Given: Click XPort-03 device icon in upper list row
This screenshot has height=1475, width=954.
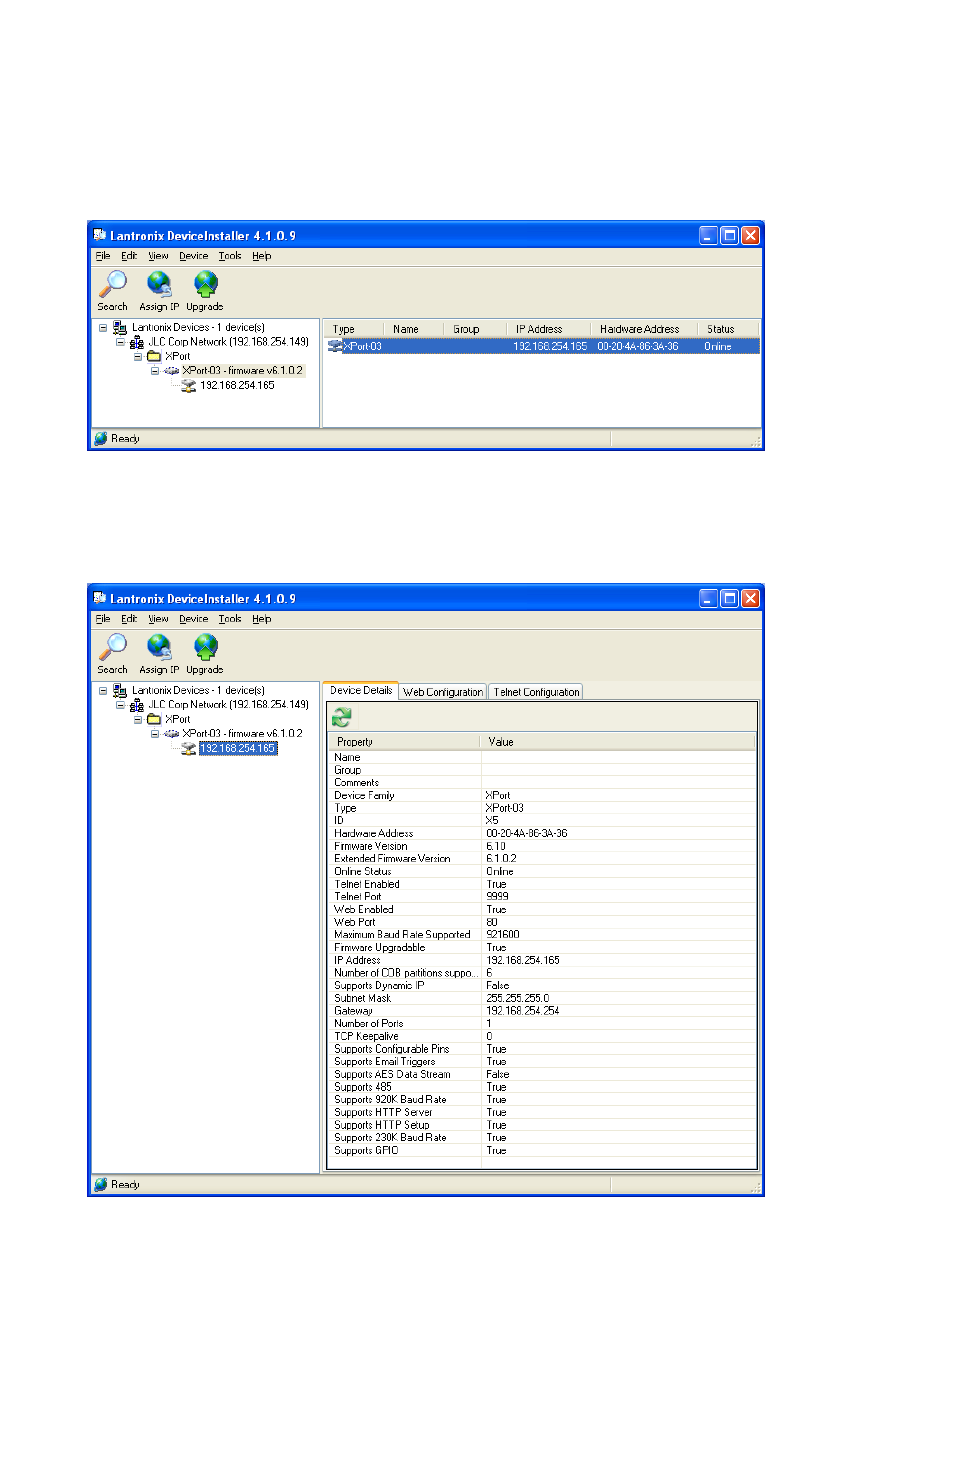Looking at the screenshot, I should click(x=336, y=346).
